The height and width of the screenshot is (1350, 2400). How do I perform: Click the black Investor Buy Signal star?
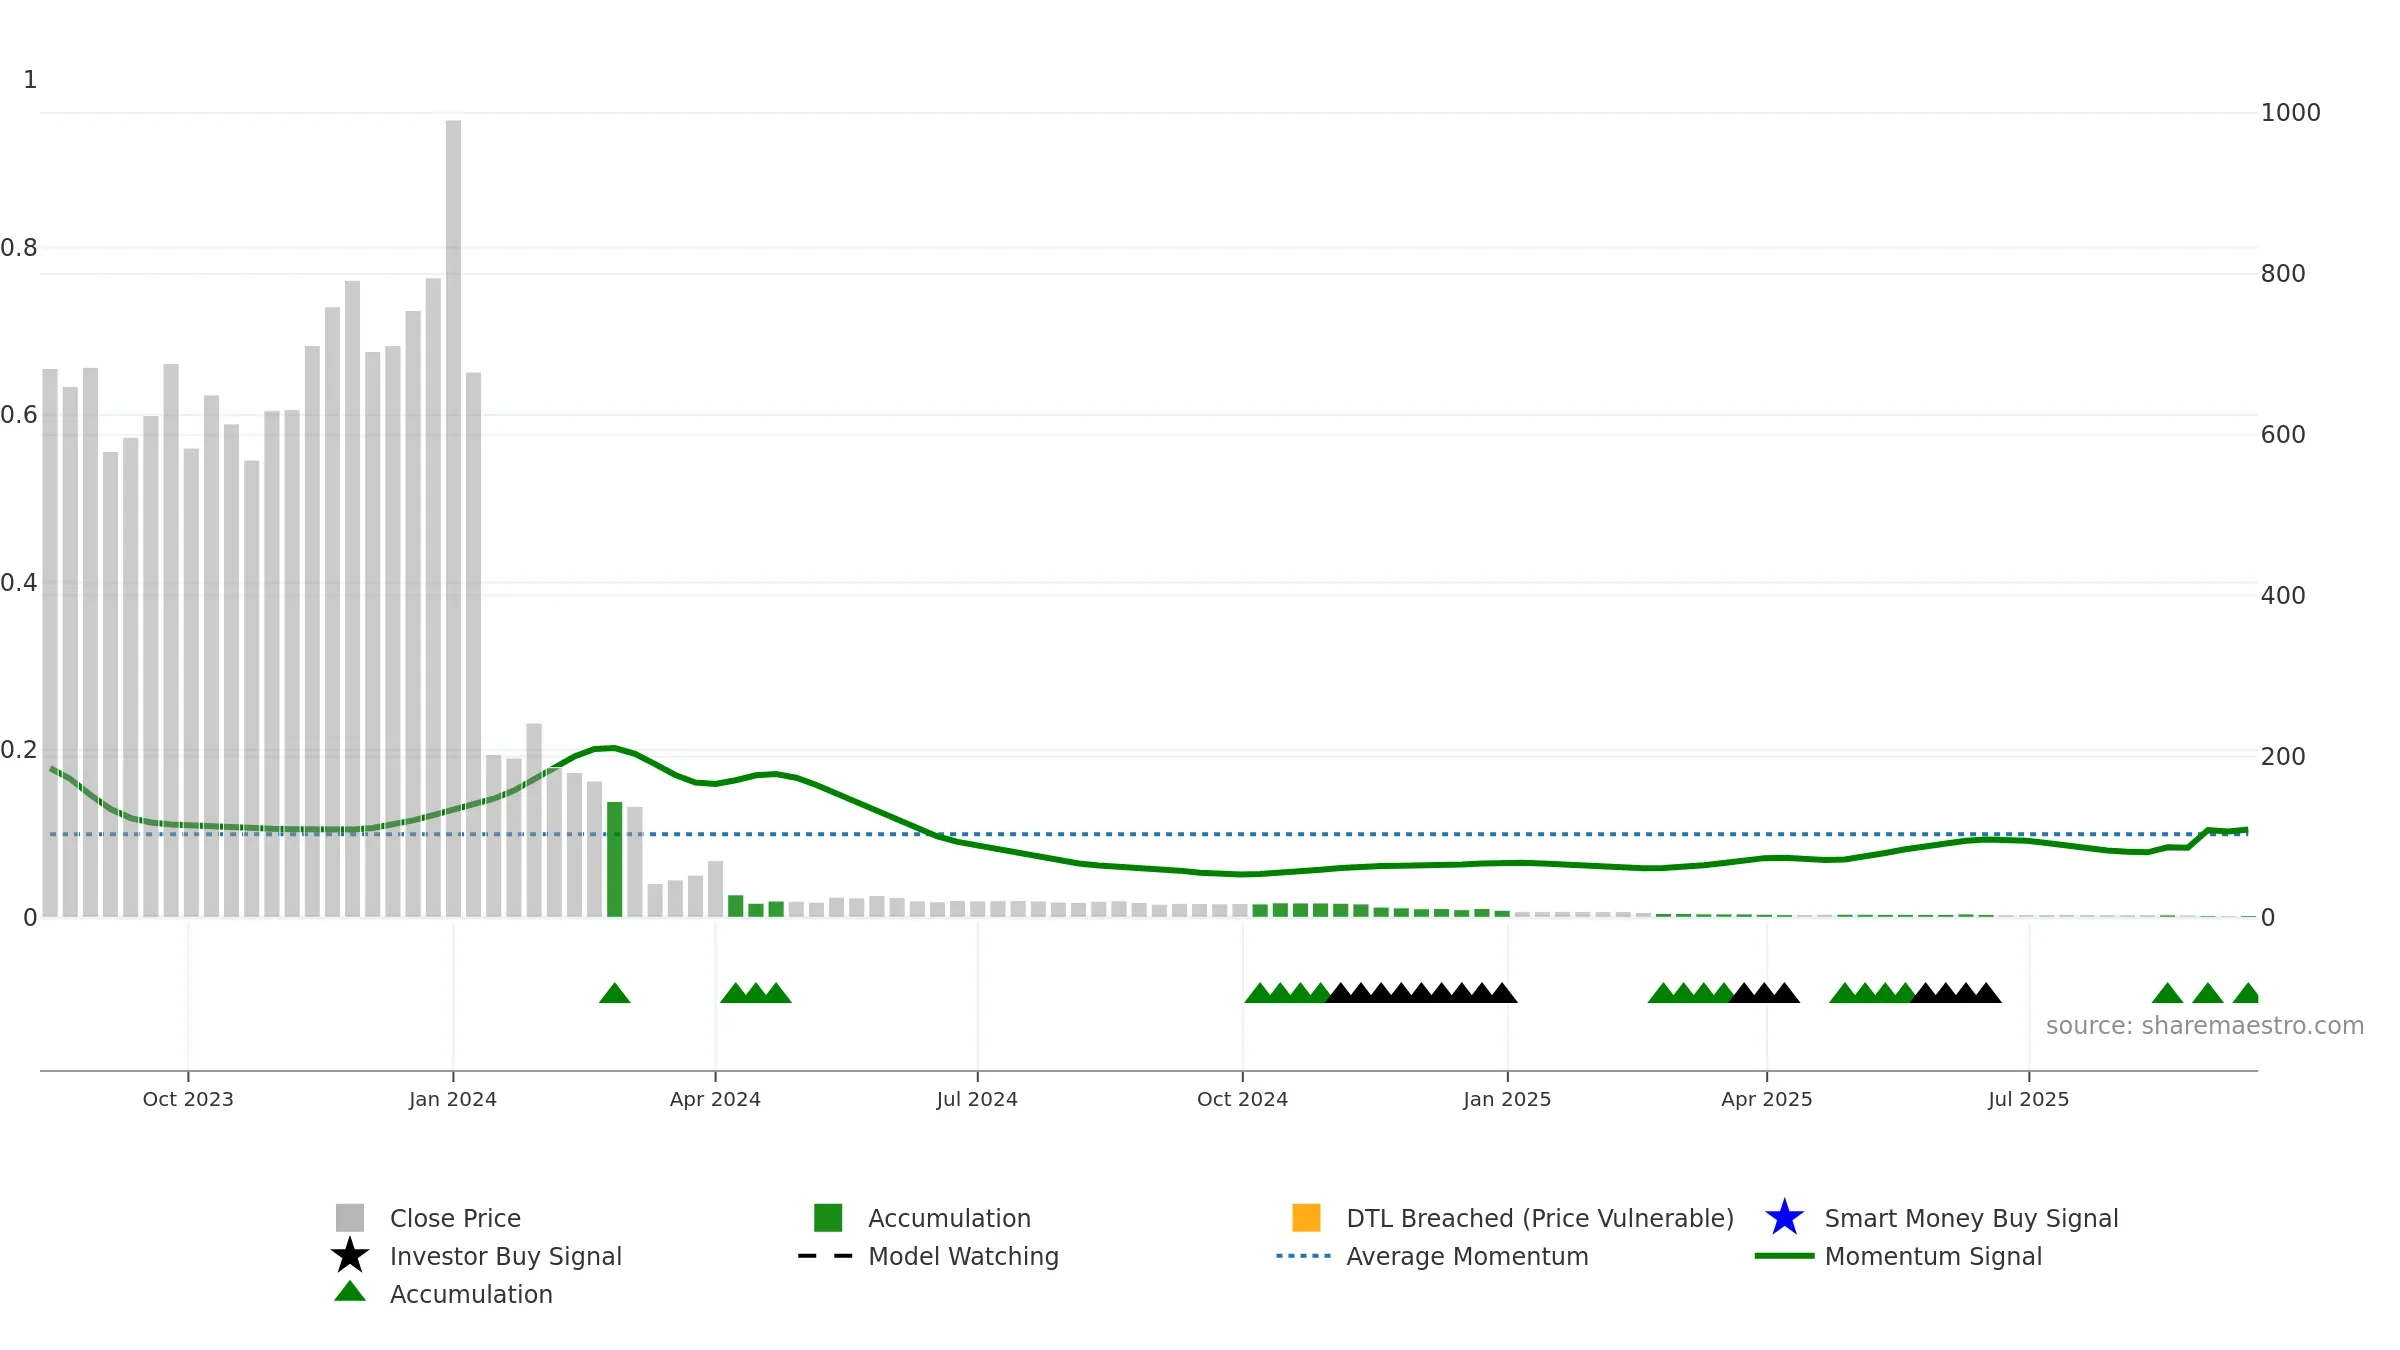tap(350, 1256)
